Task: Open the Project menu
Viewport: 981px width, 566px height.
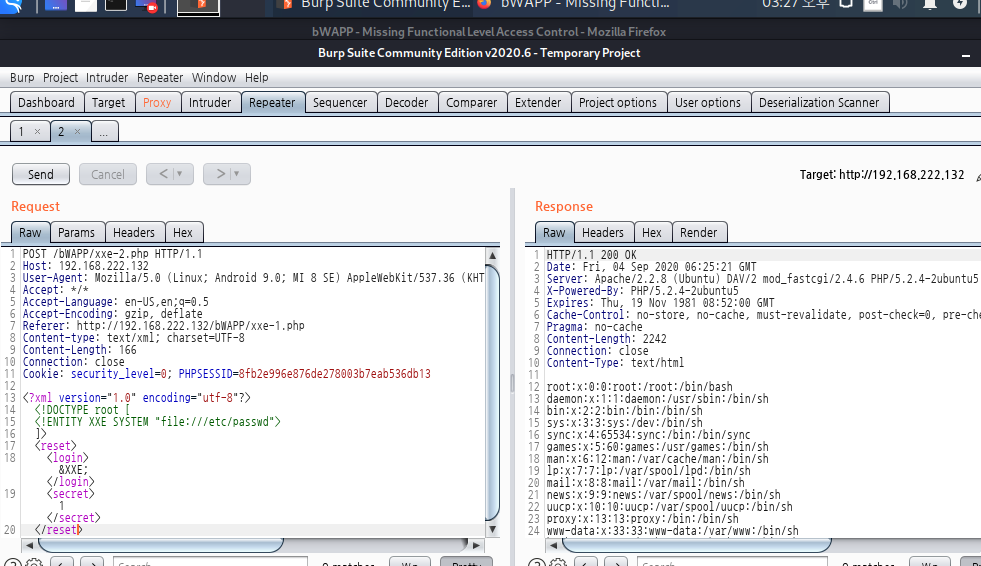Action: [x=60, y=78]
